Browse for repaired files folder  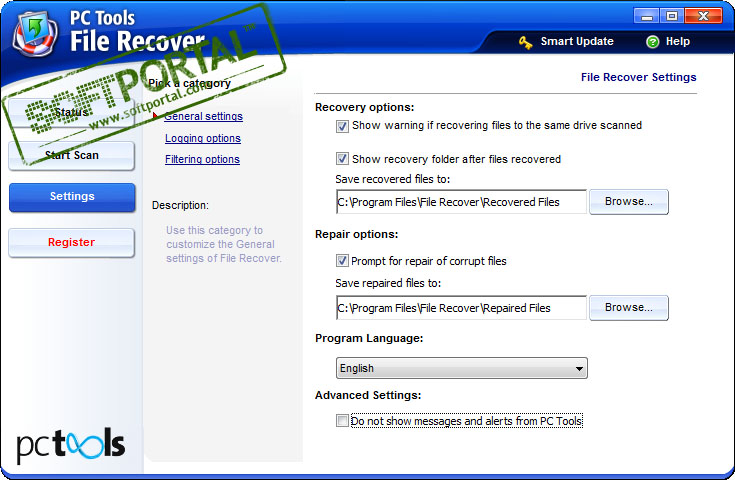(629, 308)
